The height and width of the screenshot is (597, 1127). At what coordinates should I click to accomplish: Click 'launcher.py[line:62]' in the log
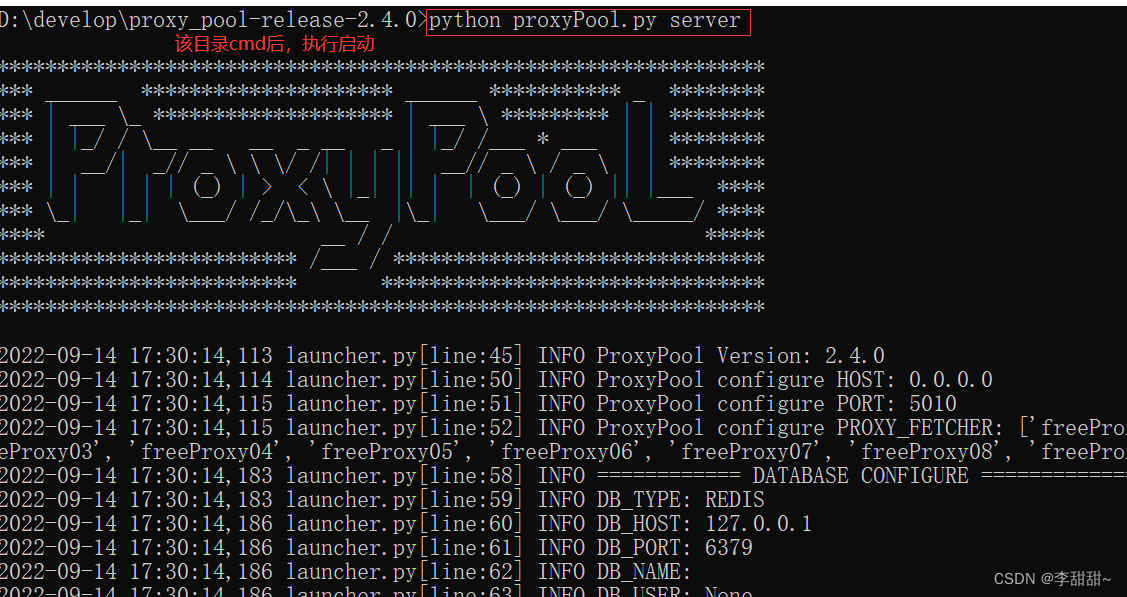point(405,572)
